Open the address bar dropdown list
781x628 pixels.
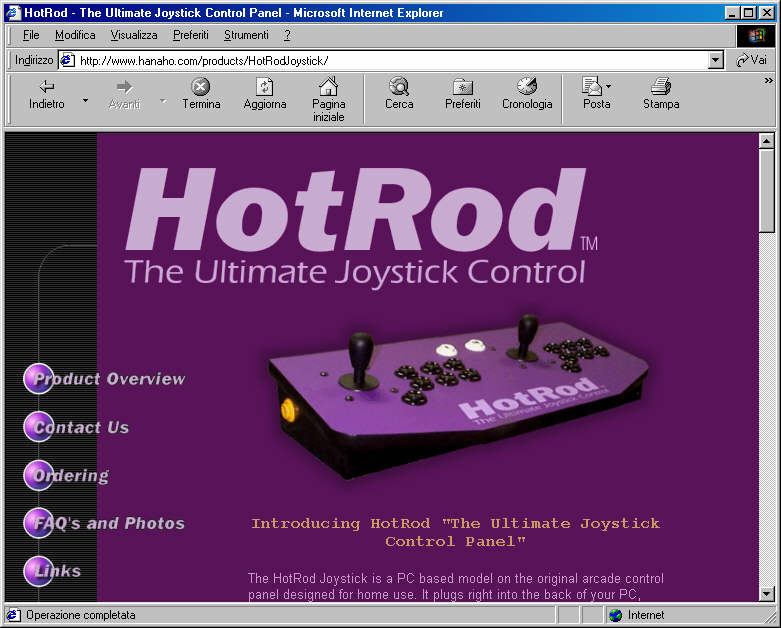pos(715,61)
